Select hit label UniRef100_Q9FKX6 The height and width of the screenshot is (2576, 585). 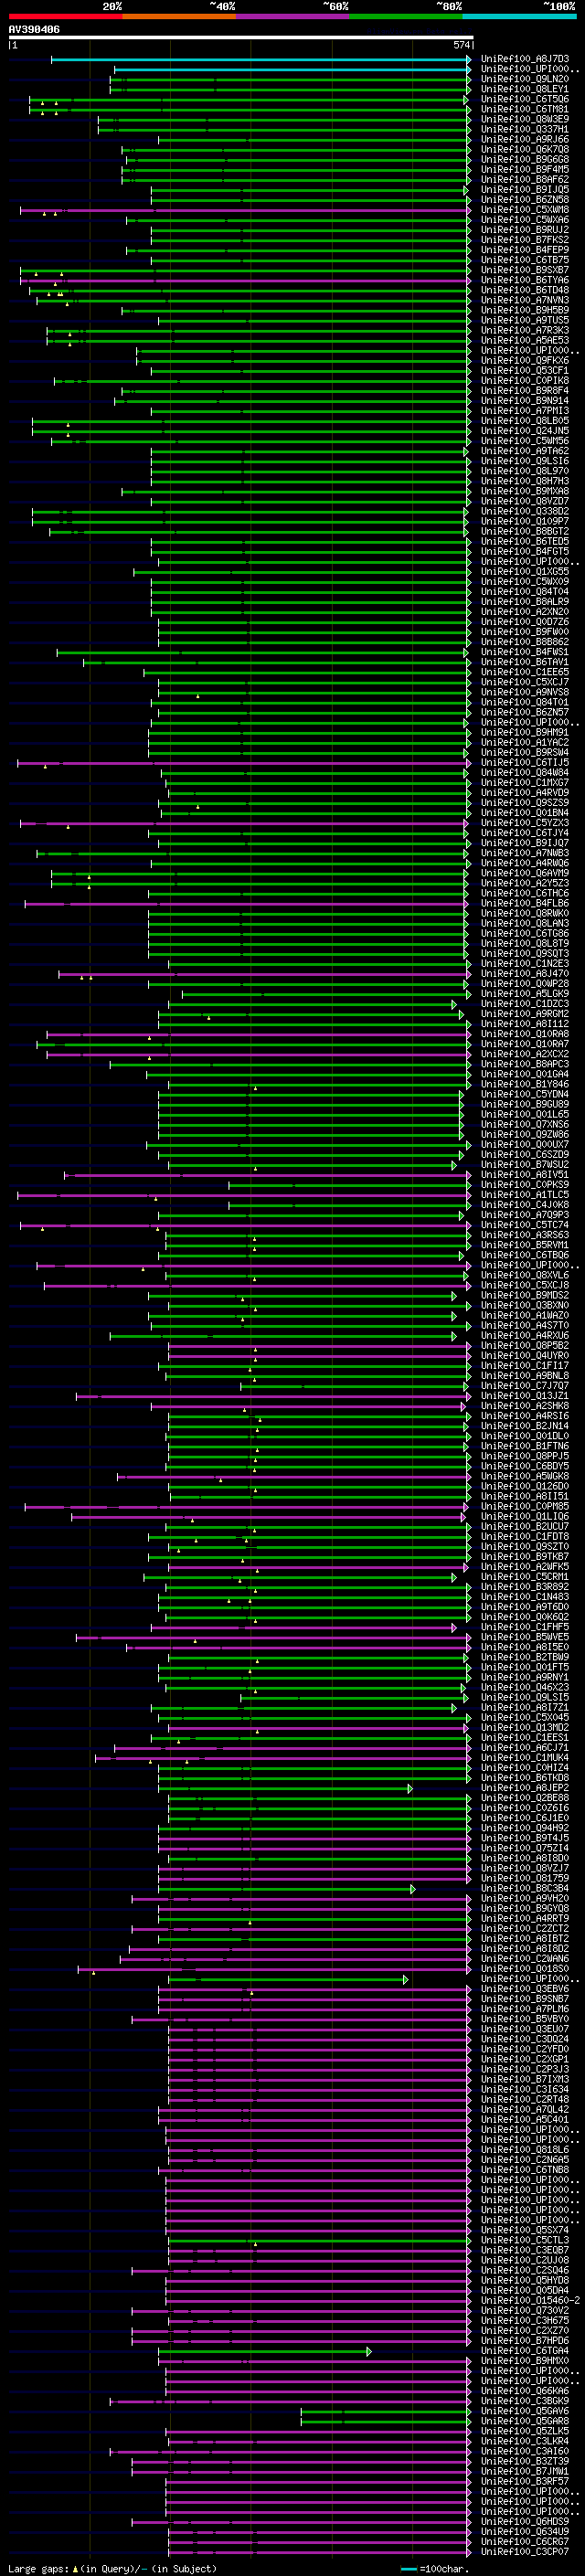[525, 360]
